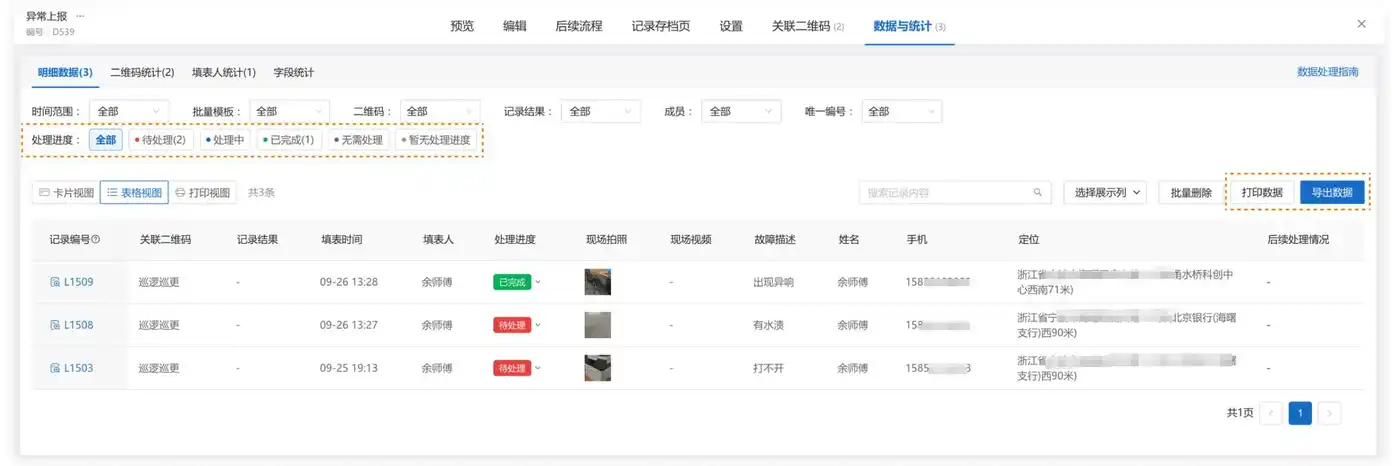
Task: Open the 时间范围 dropdown
Action: tap(129, 111)
